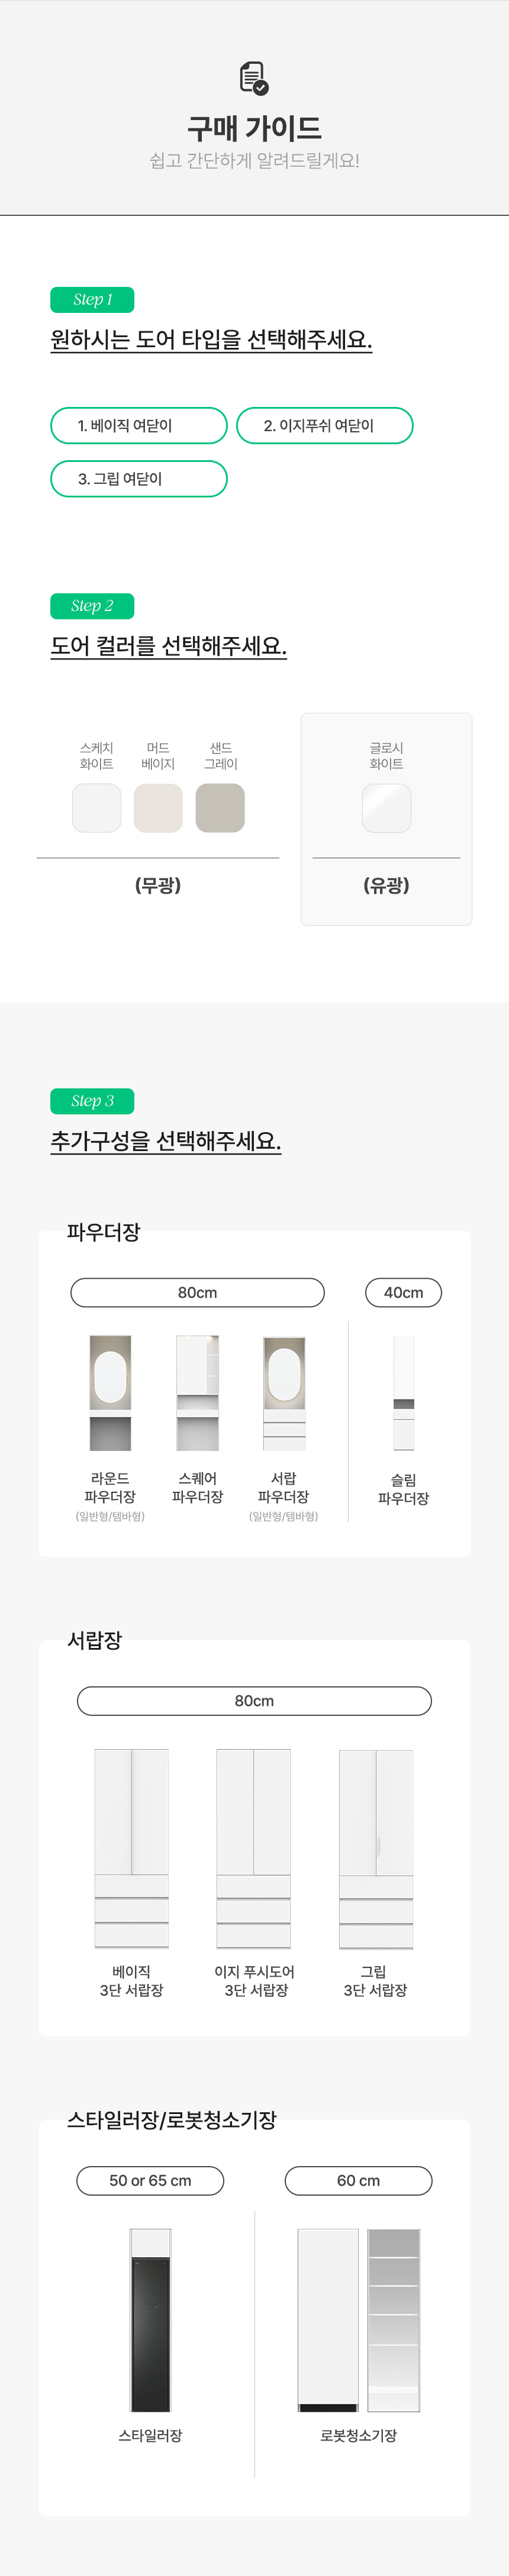Select the 이지 푸시도어 3단 서랍장 image
Viewport: 509px width, 2576px height.
click(x=254, y=1848)
